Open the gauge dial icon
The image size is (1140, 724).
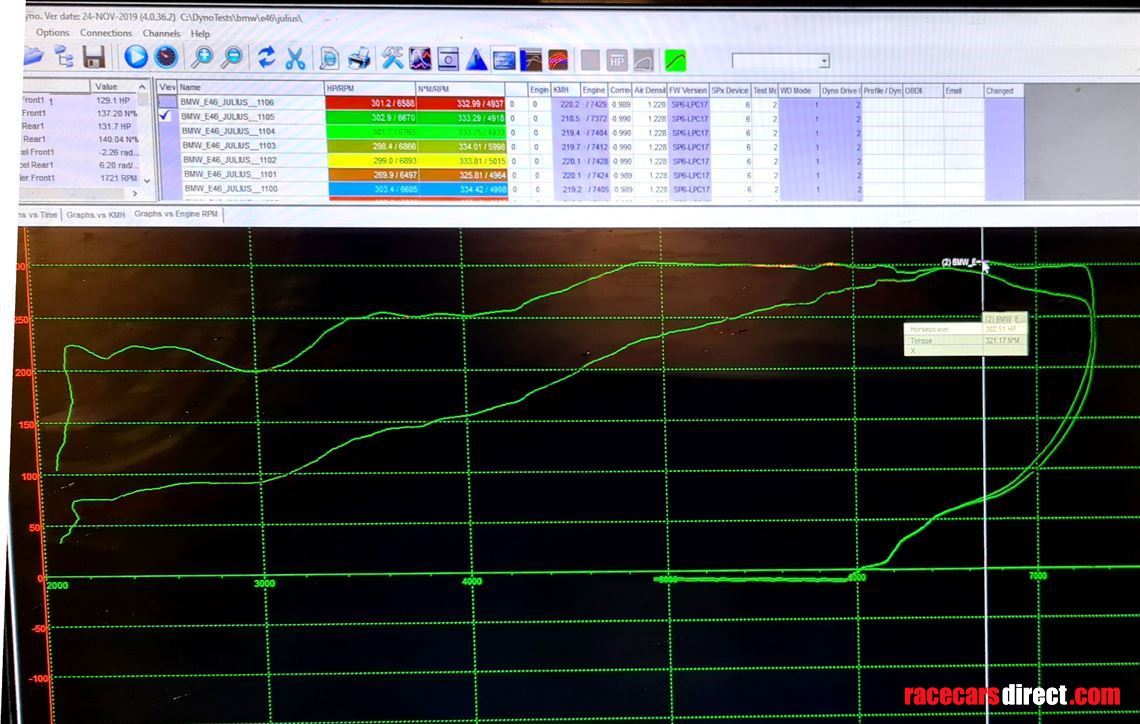(166, 58)
